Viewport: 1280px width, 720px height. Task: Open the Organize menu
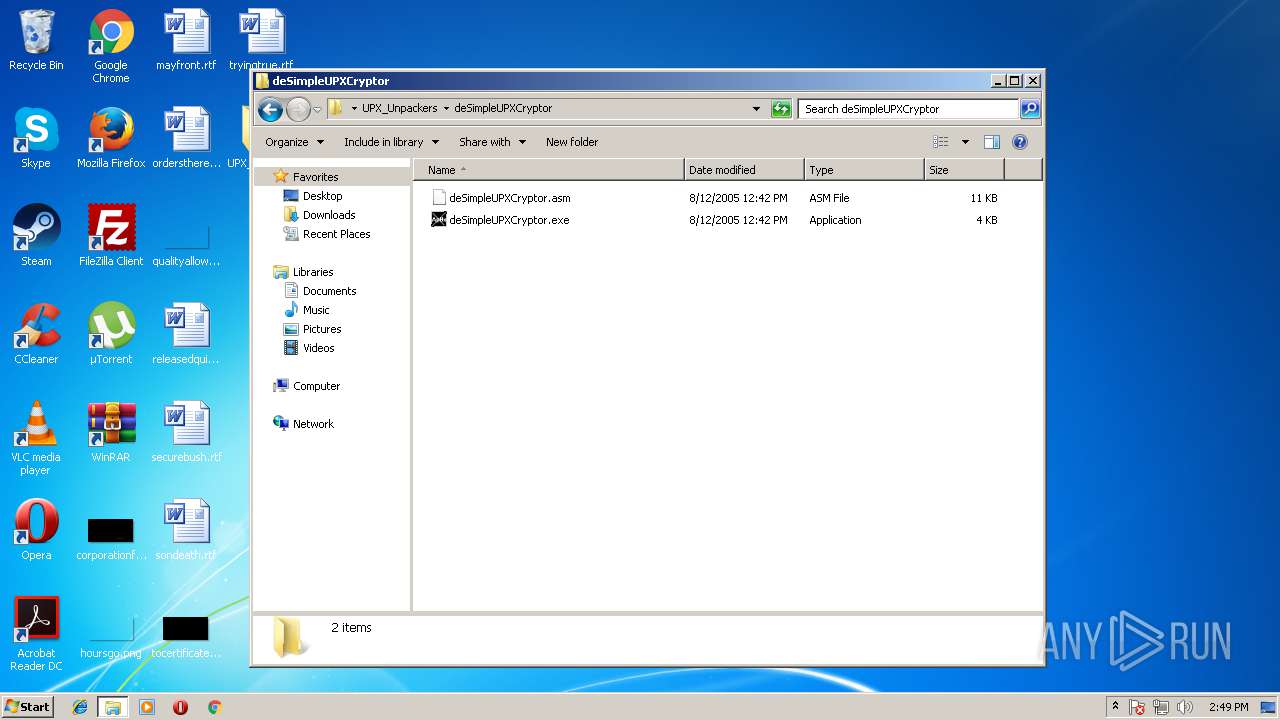pyautogui.click(x=294, y=142)
